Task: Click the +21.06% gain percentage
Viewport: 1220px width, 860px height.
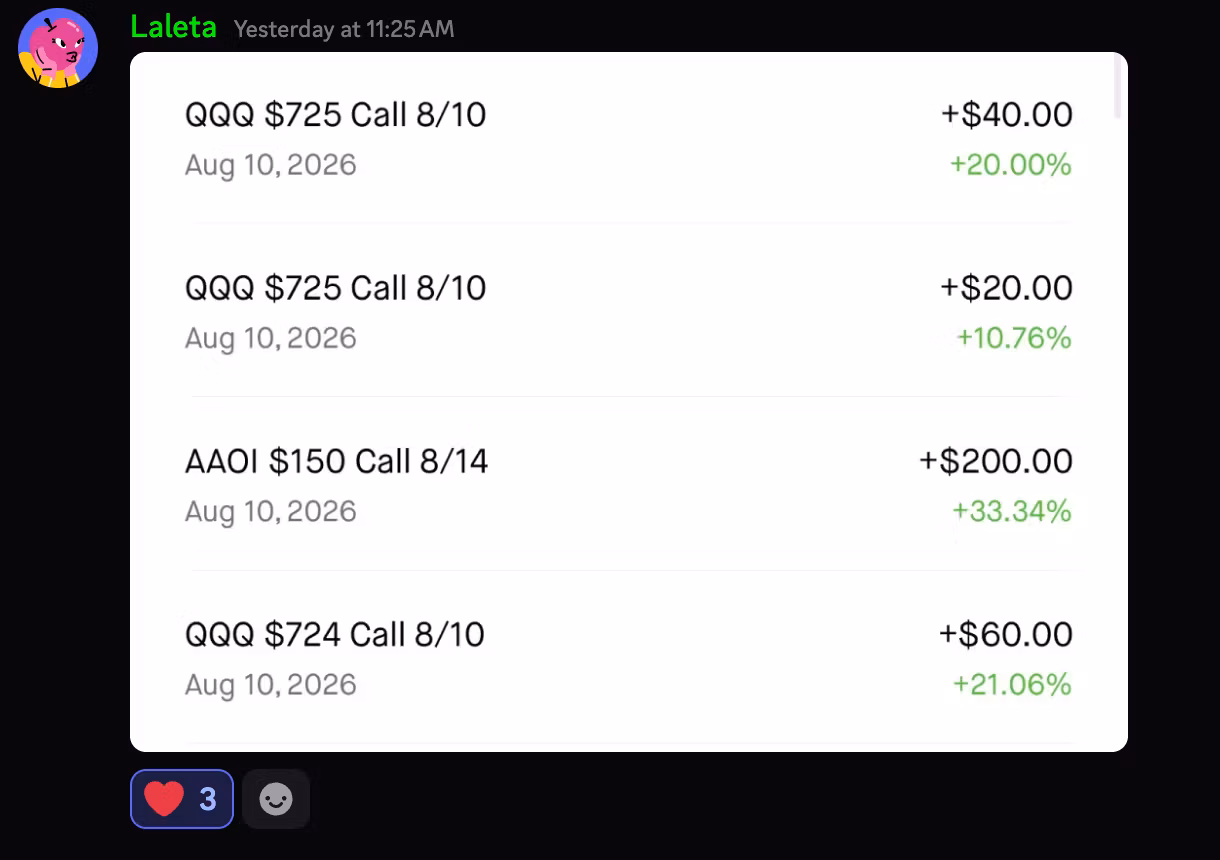Action: tap(1012, 684)
